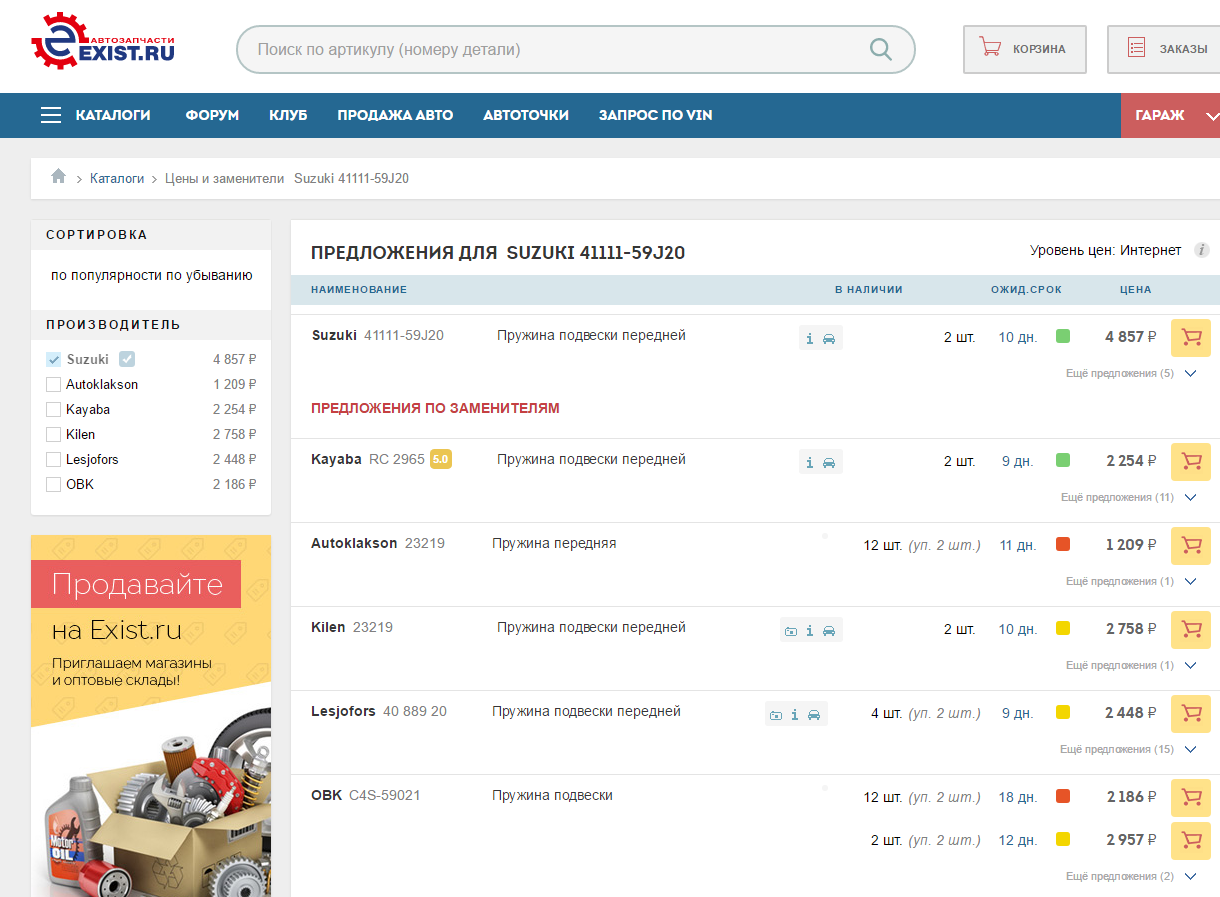Add Autoklakson 23219 to cart
The image size is (1220, 897).
[1191, 546]
